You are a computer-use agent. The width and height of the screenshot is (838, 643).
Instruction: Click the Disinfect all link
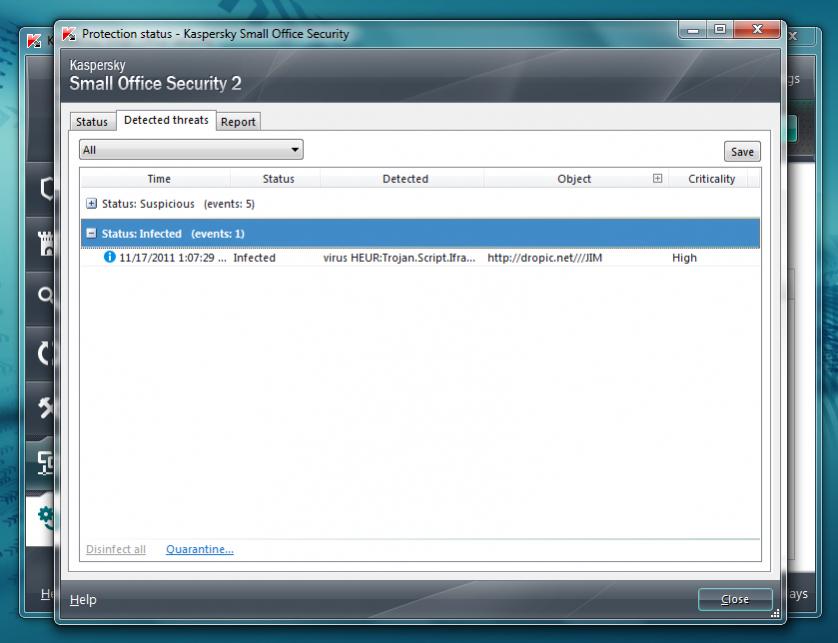tap(116, 549)
